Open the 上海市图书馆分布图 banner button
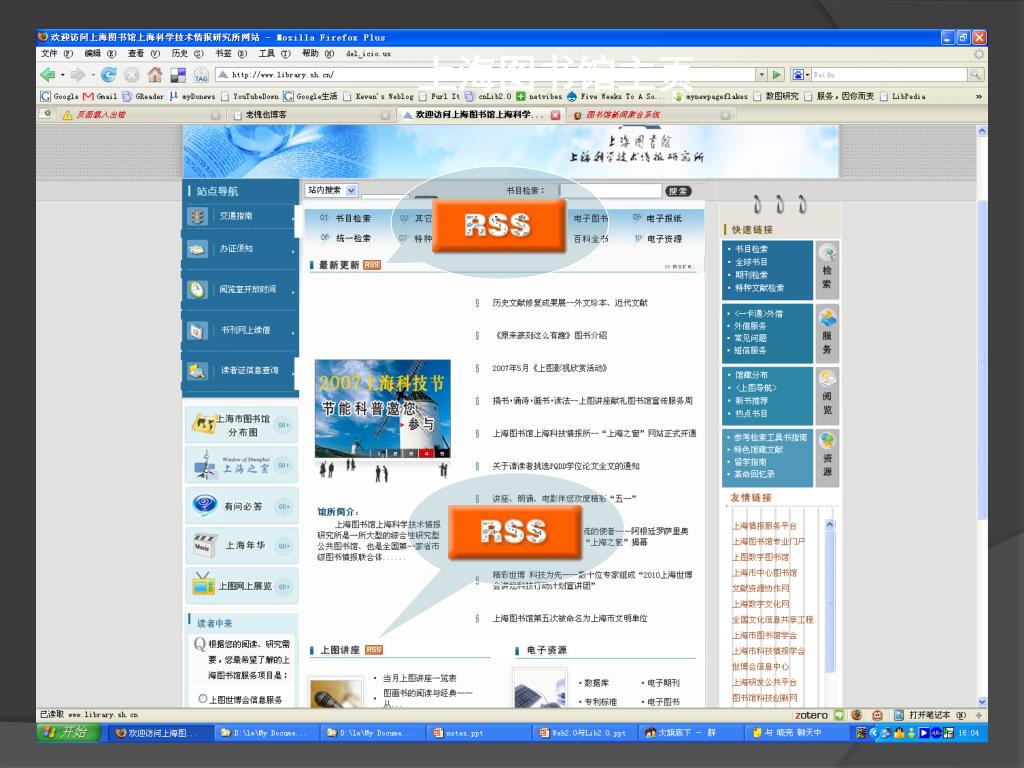1024x768 pixels. [242, 425]
